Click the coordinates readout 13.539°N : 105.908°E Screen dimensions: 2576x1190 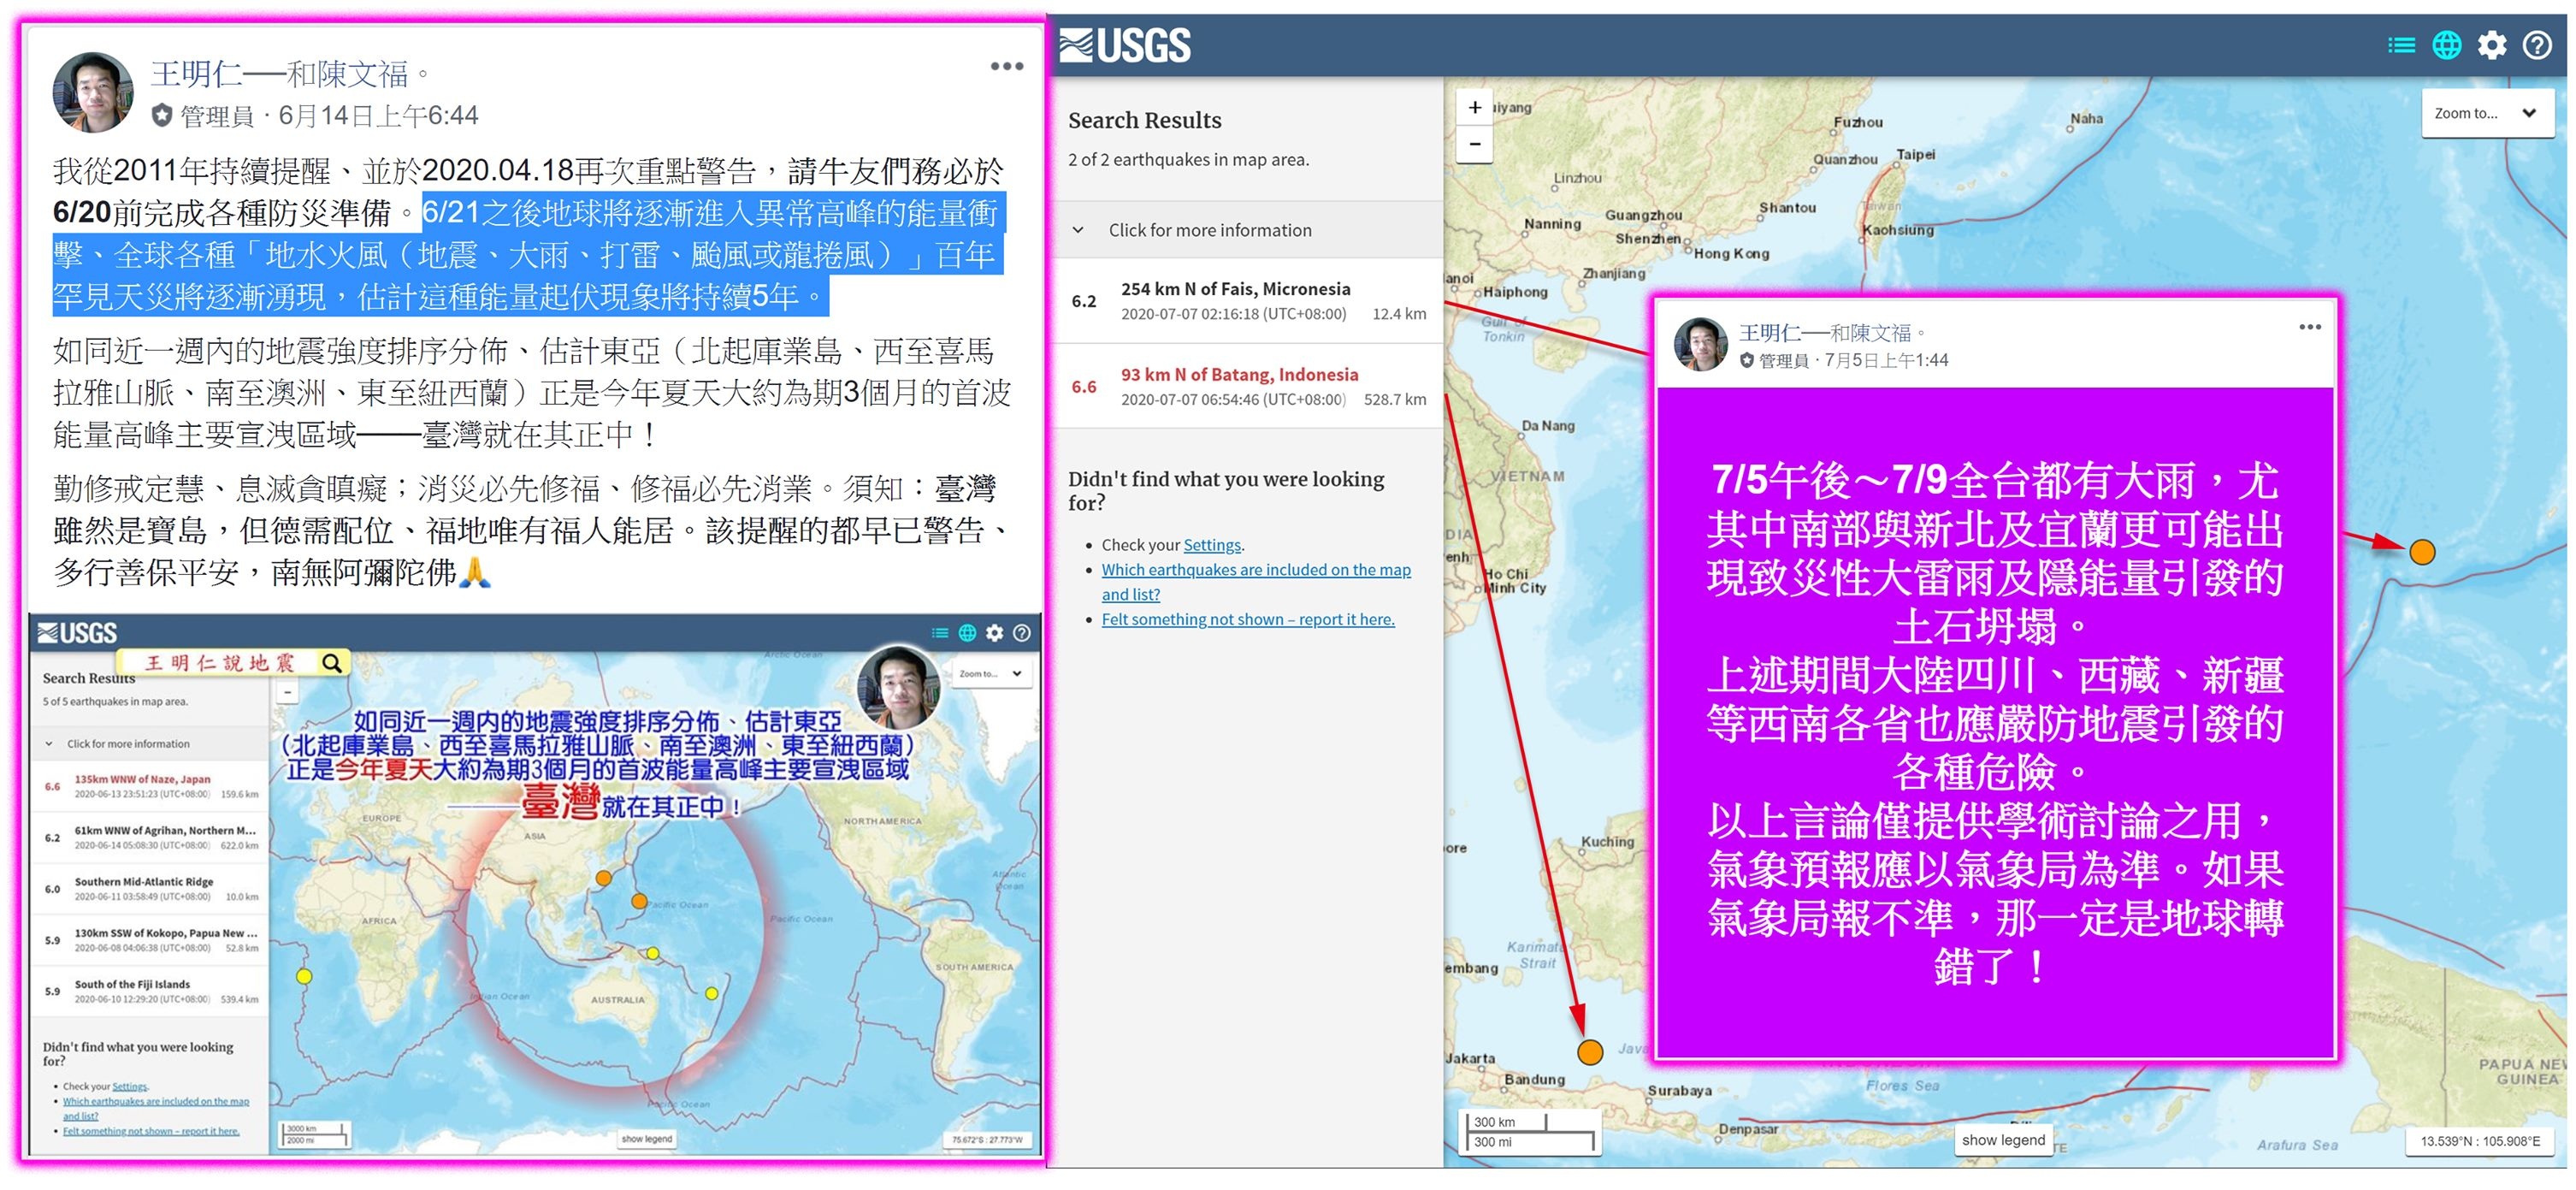[x=2480, y=1140]
